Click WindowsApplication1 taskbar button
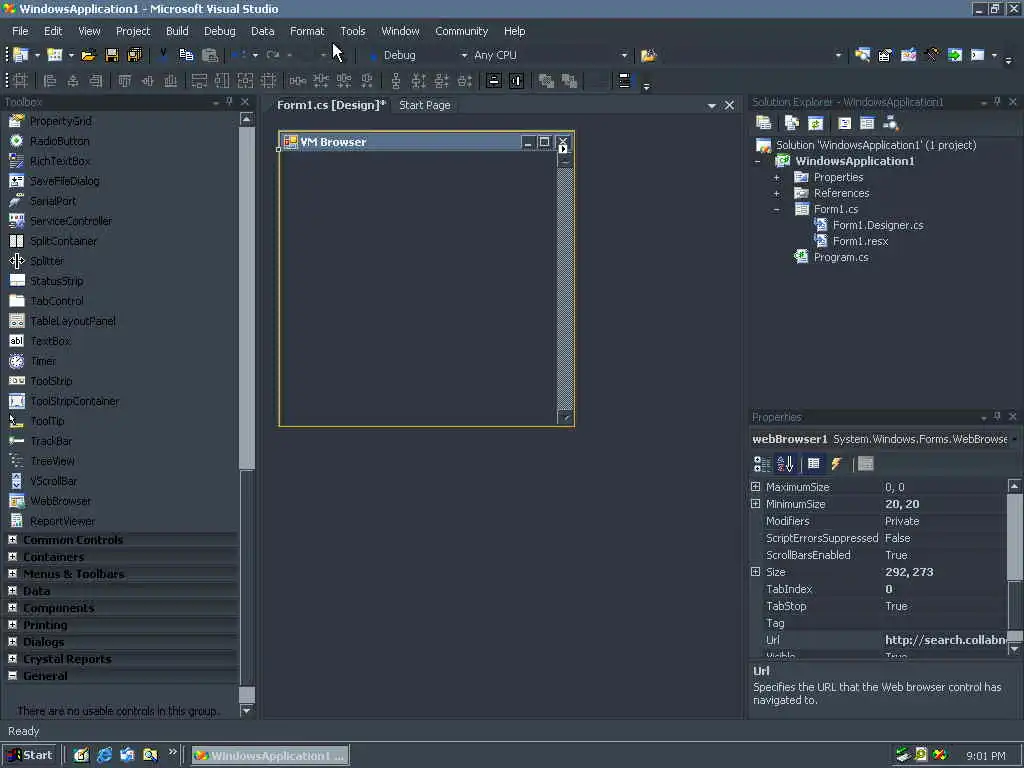This screenshot has height=768, width=1024. 270,755
